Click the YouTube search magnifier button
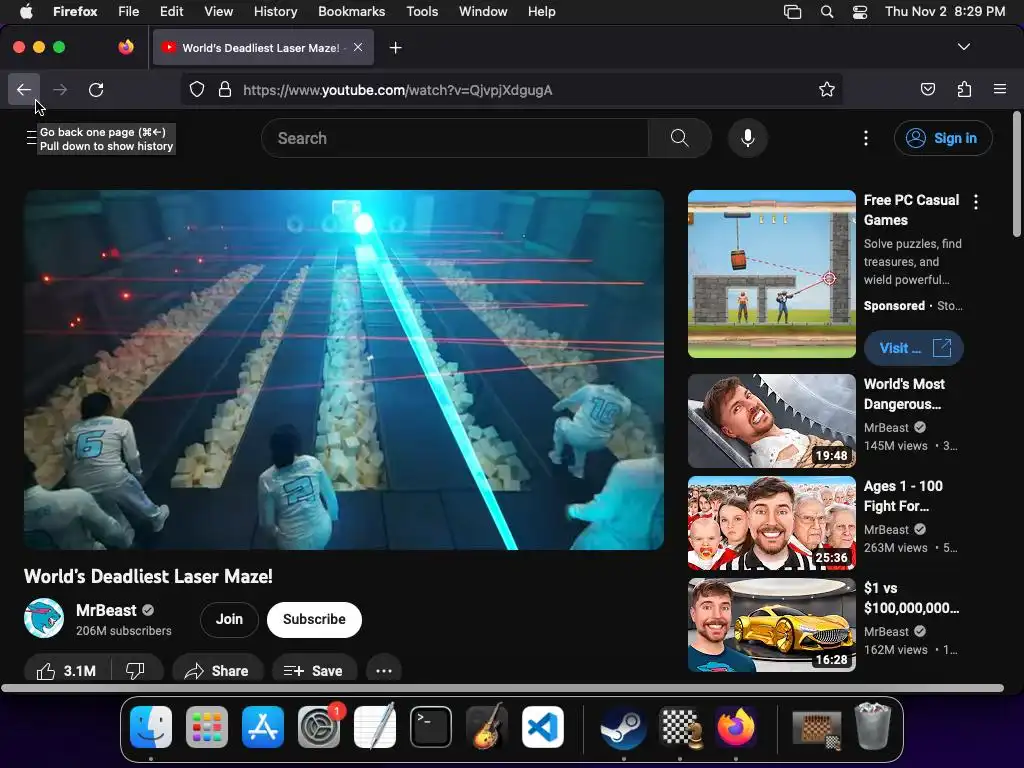Viewport: 1024px width, 768px height. click(x=679, y=138)
